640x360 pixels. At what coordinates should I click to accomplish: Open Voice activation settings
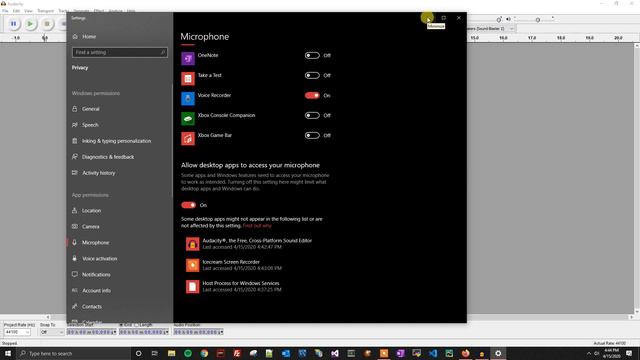pyautogui.click(x=100, y=258)
